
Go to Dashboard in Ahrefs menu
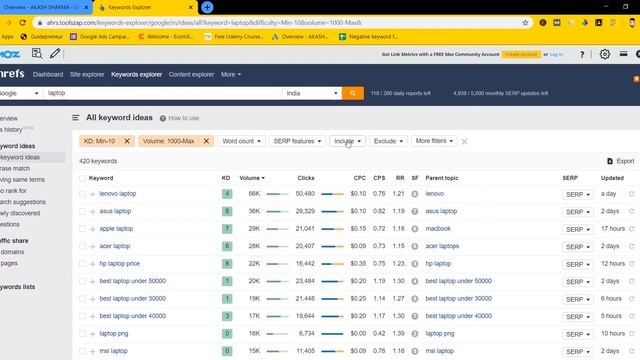pos(48,75)
